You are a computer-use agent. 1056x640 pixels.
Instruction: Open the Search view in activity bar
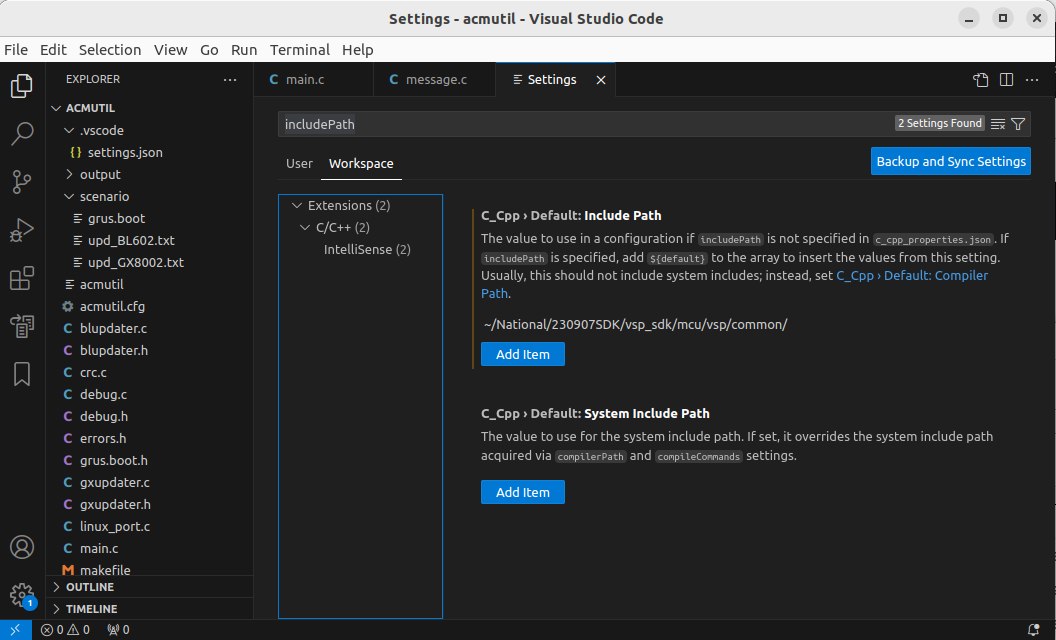click(22, 133)
